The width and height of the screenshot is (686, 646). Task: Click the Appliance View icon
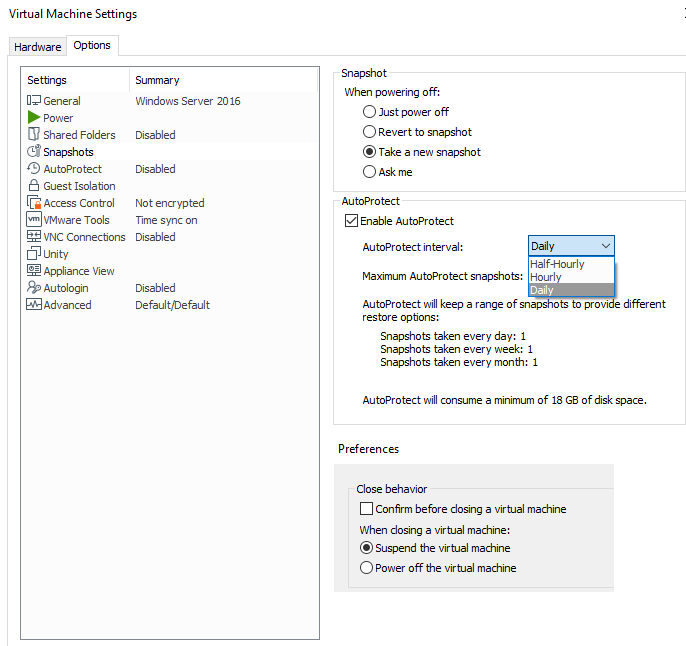[34, 270]
